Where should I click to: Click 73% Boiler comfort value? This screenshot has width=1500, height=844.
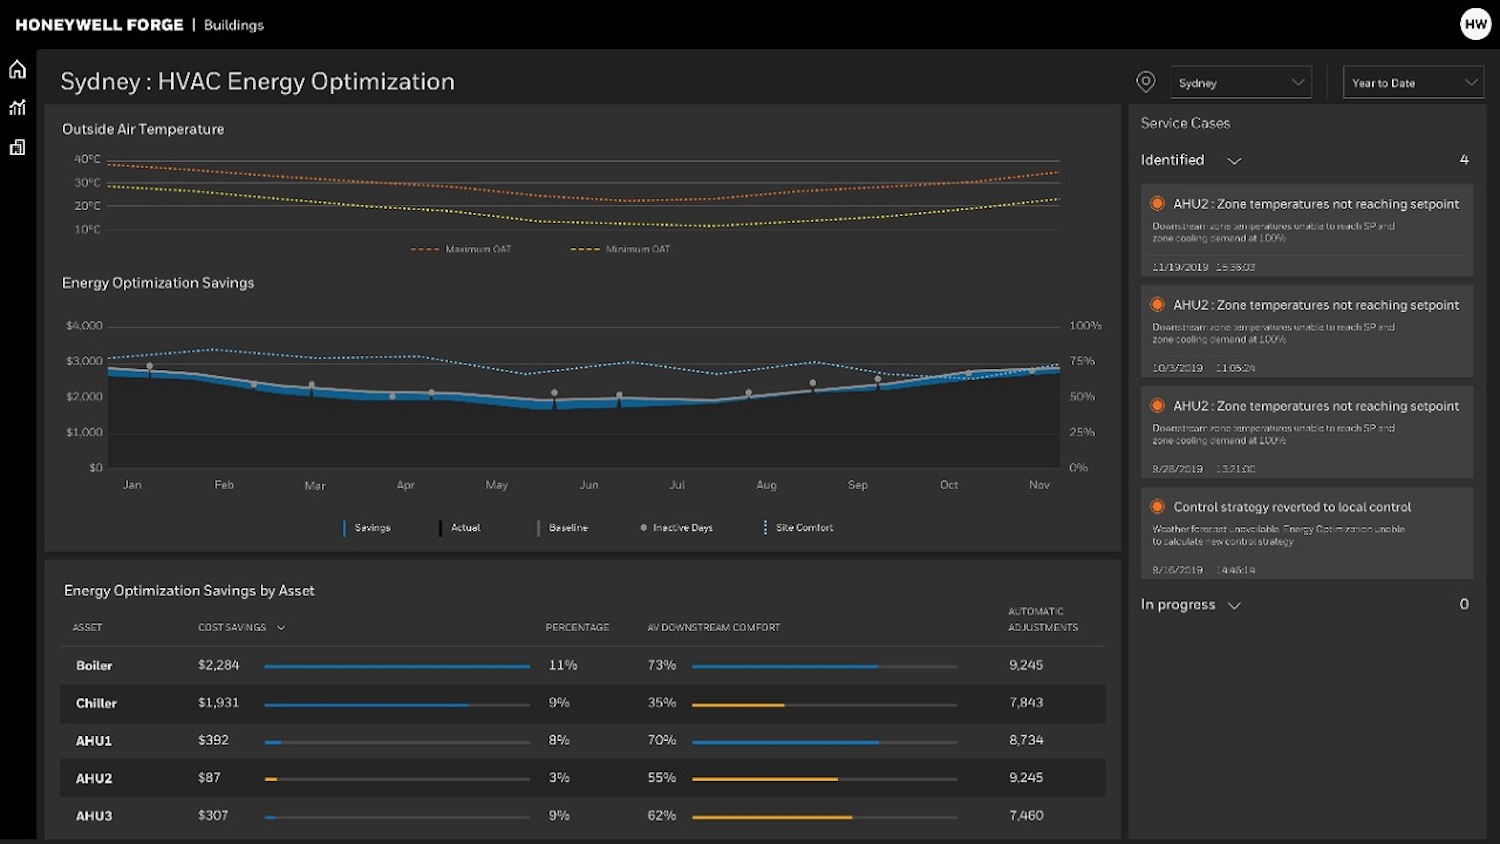click(662, 665)
